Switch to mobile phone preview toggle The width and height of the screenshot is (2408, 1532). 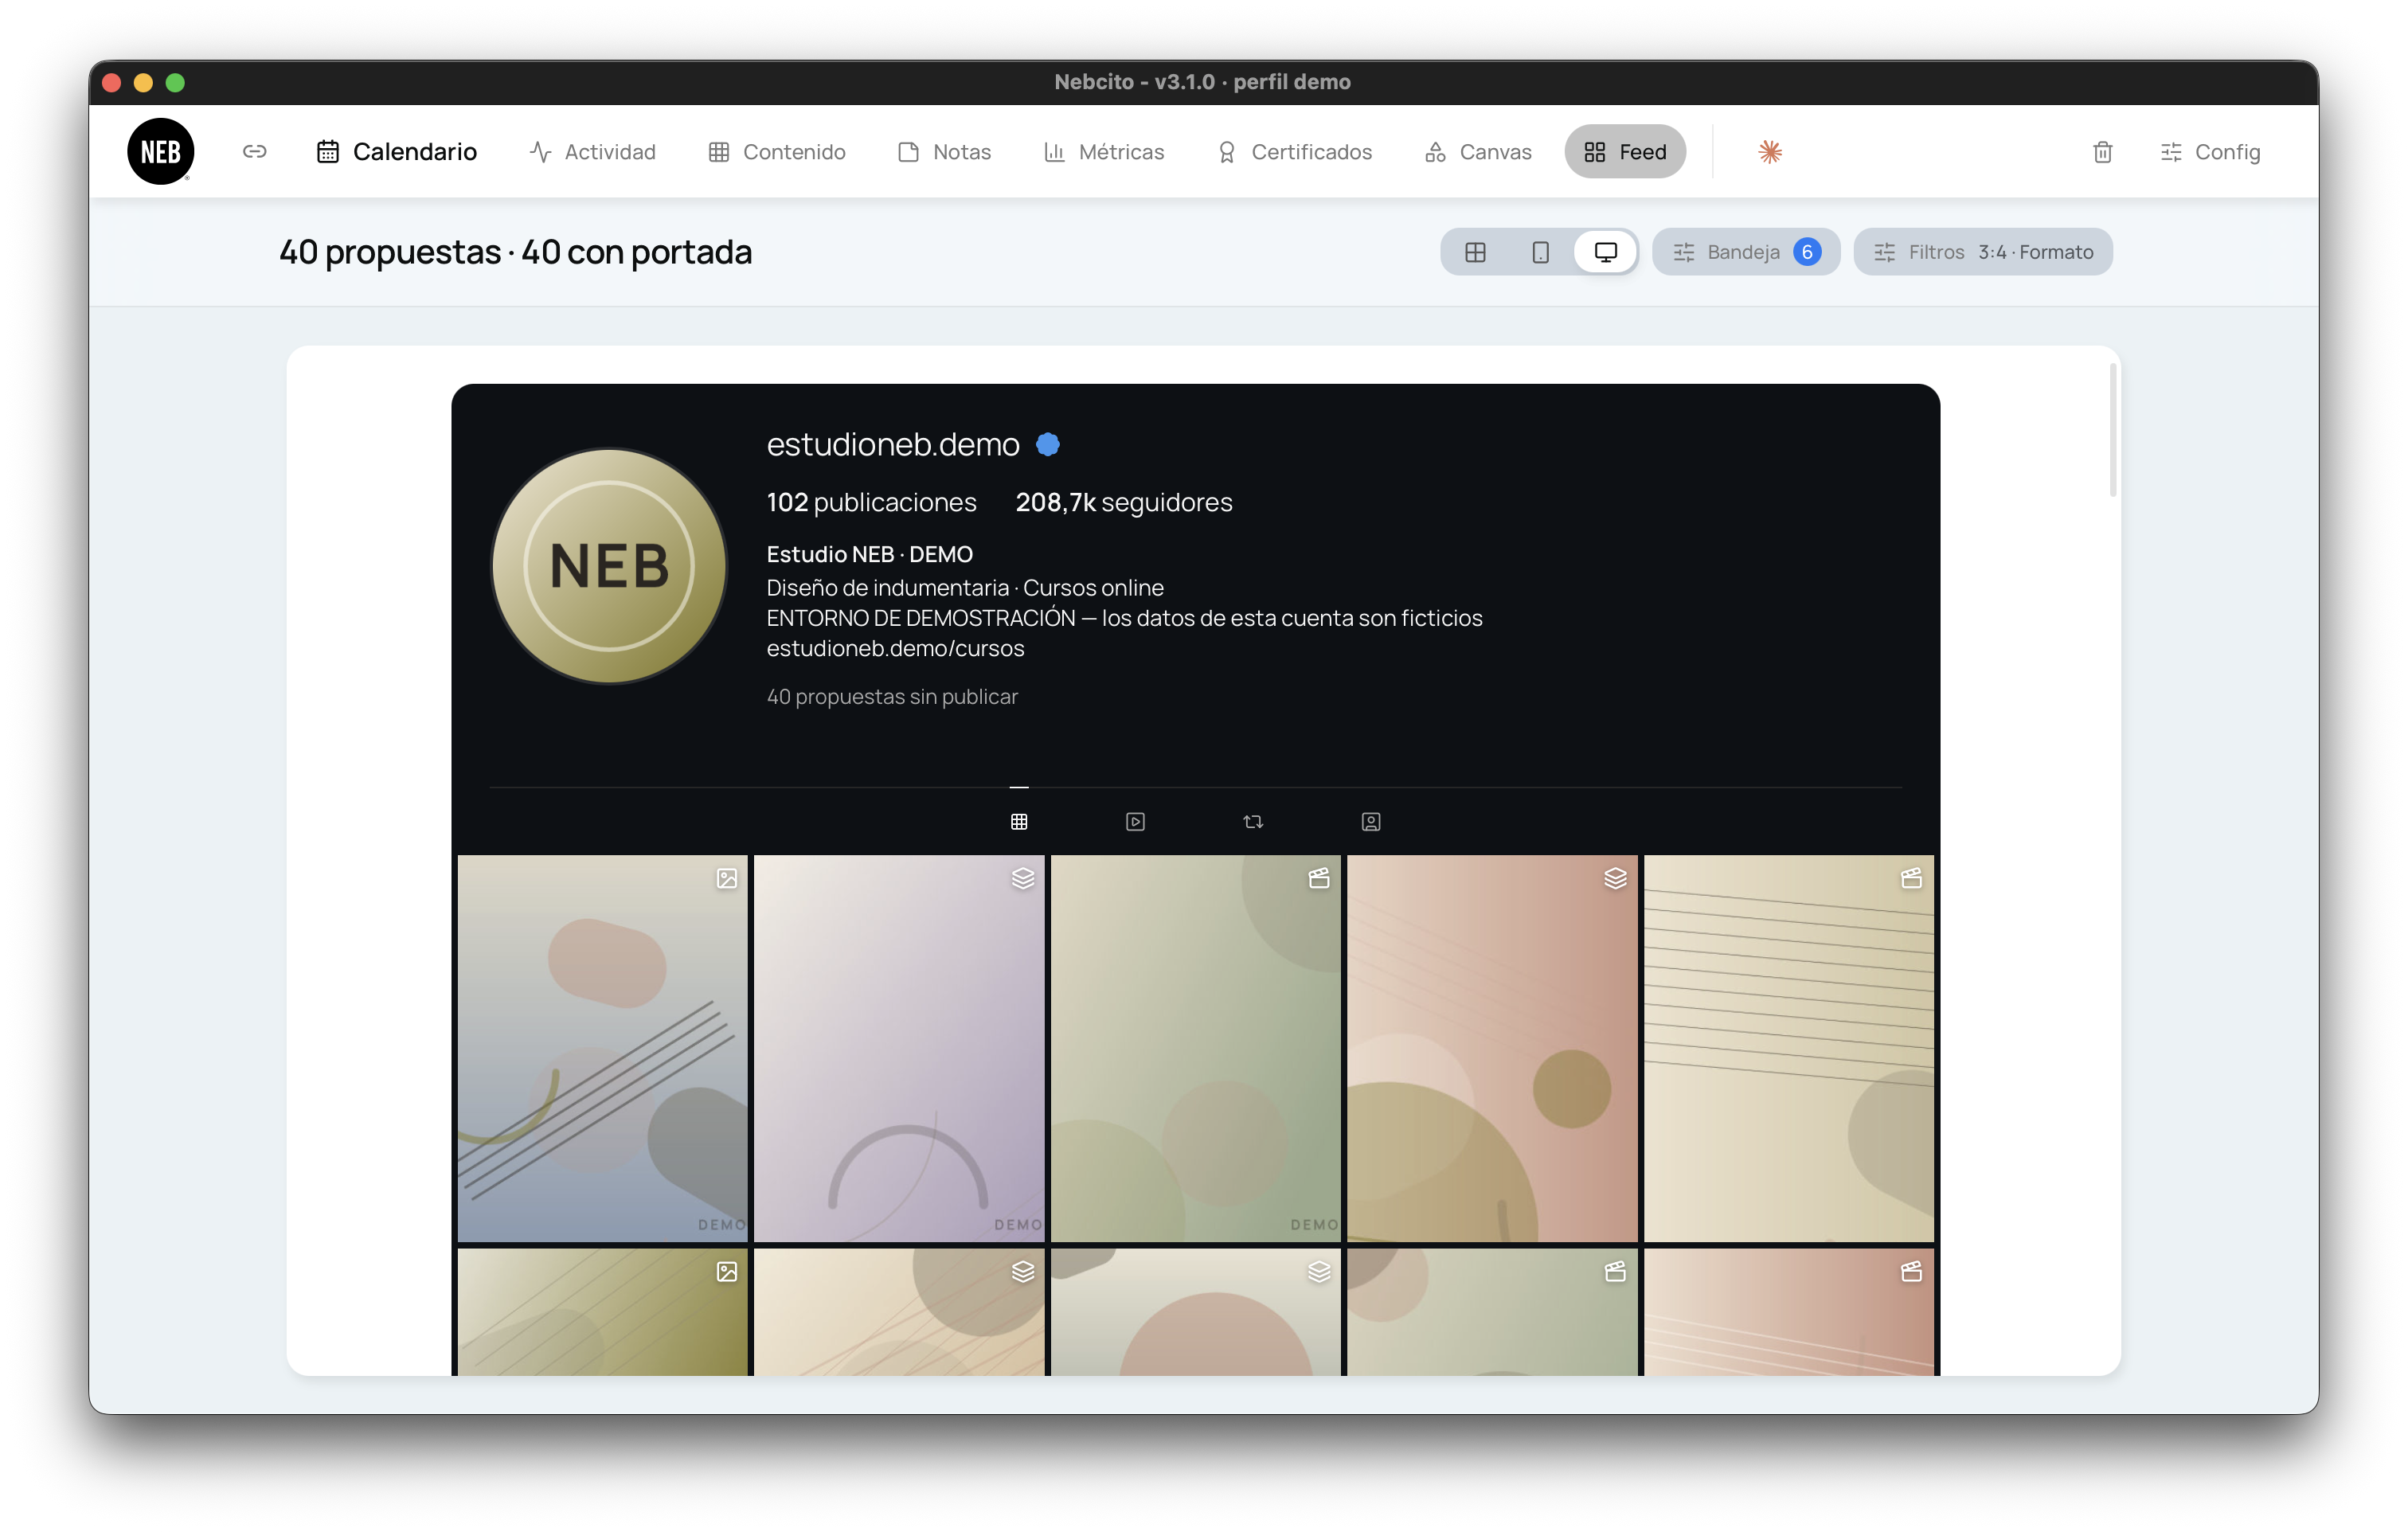point(1540,252)
